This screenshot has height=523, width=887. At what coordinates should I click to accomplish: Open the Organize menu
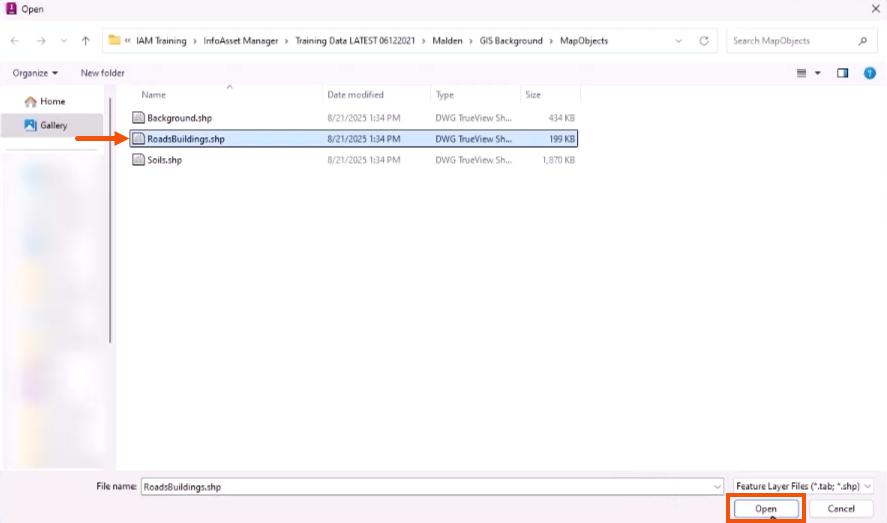tap(35, 73)
